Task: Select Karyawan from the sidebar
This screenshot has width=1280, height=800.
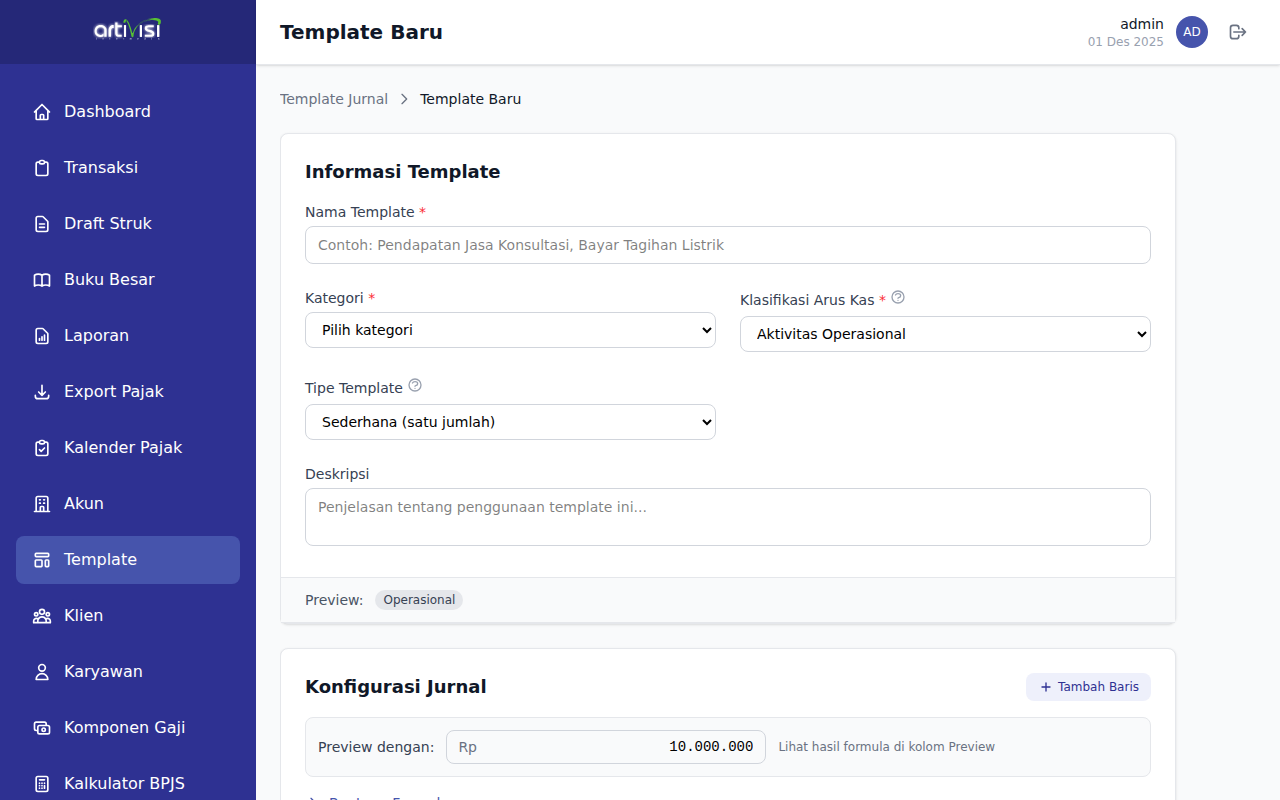Action: pos(103,672)
